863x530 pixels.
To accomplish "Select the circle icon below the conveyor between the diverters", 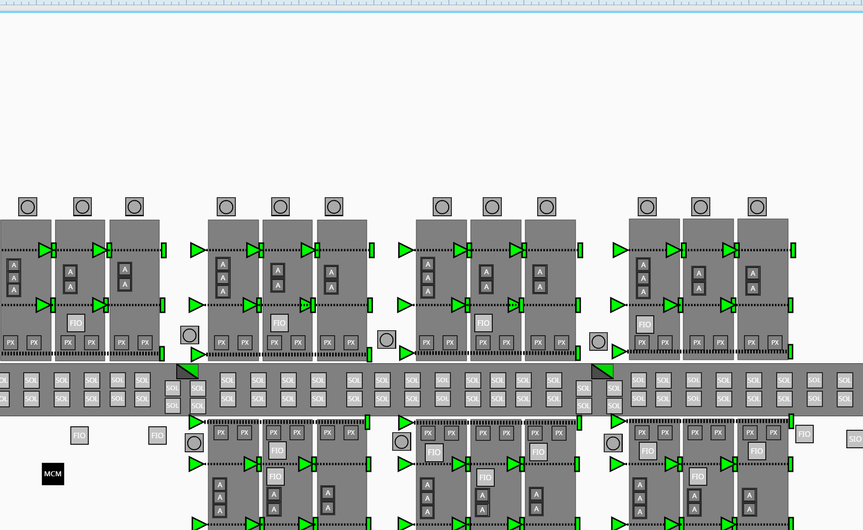I will tap(401, 442).
